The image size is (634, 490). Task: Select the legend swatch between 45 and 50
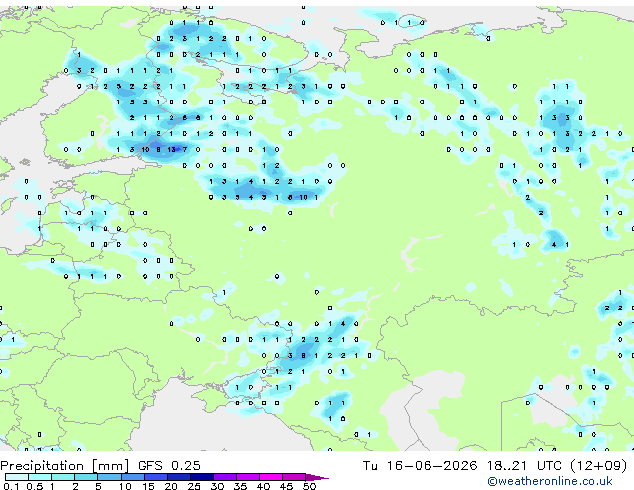click(x=294, y=477)
